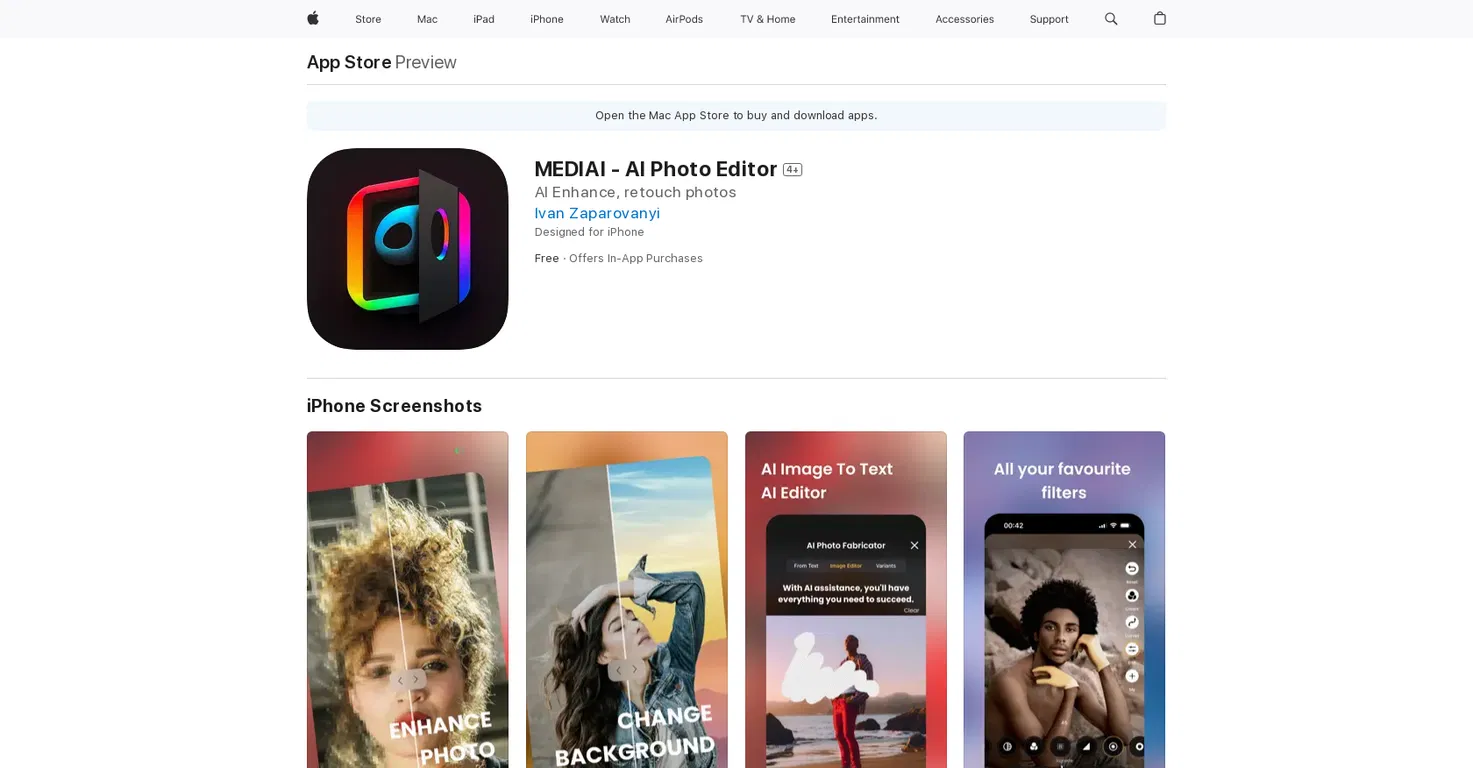
Task: Open the Entertainment menu
Action: click(865, 19)
